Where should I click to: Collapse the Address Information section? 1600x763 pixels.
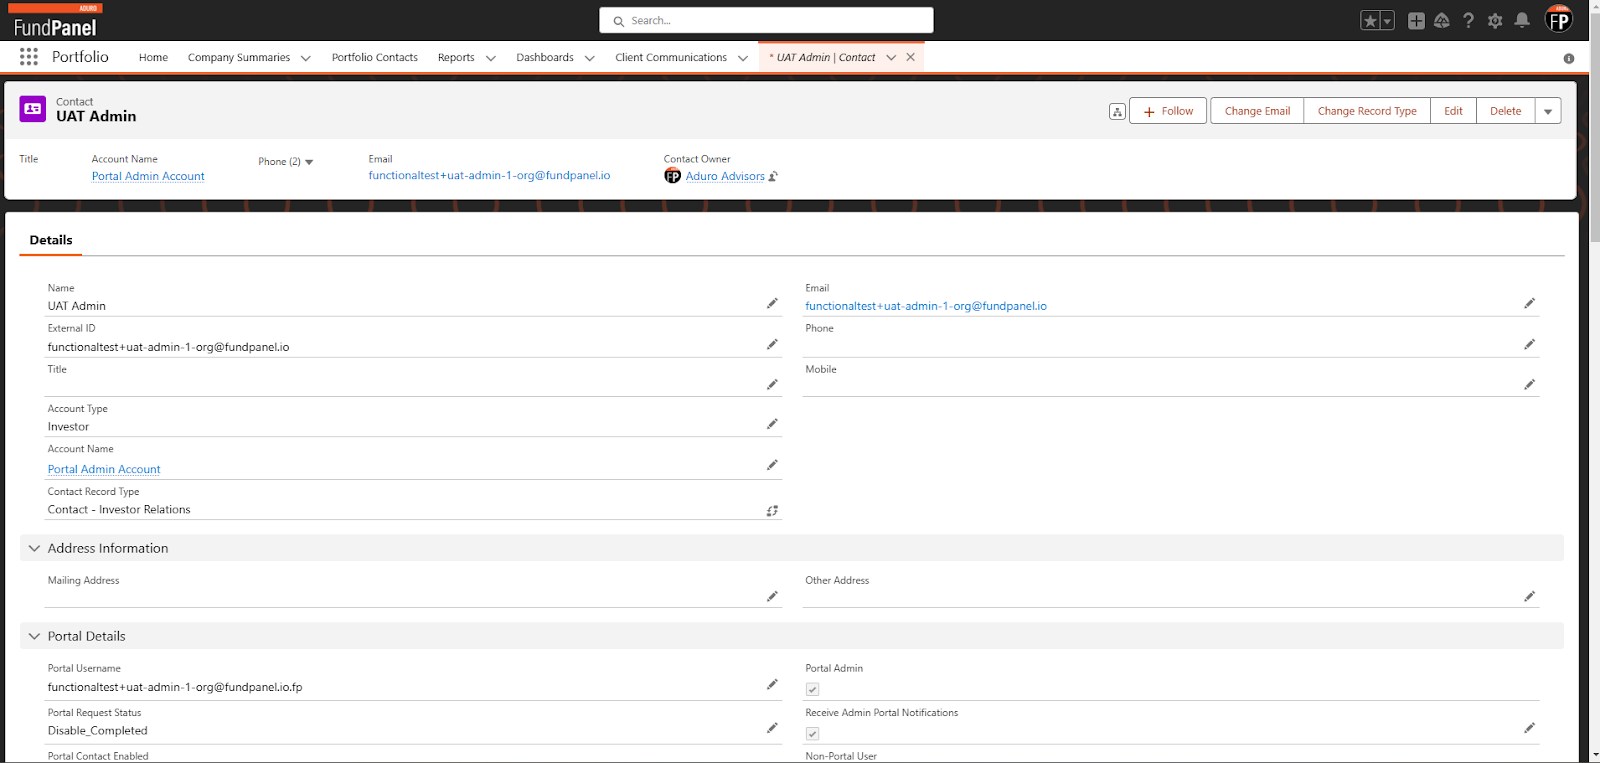(x=34, y=548)
